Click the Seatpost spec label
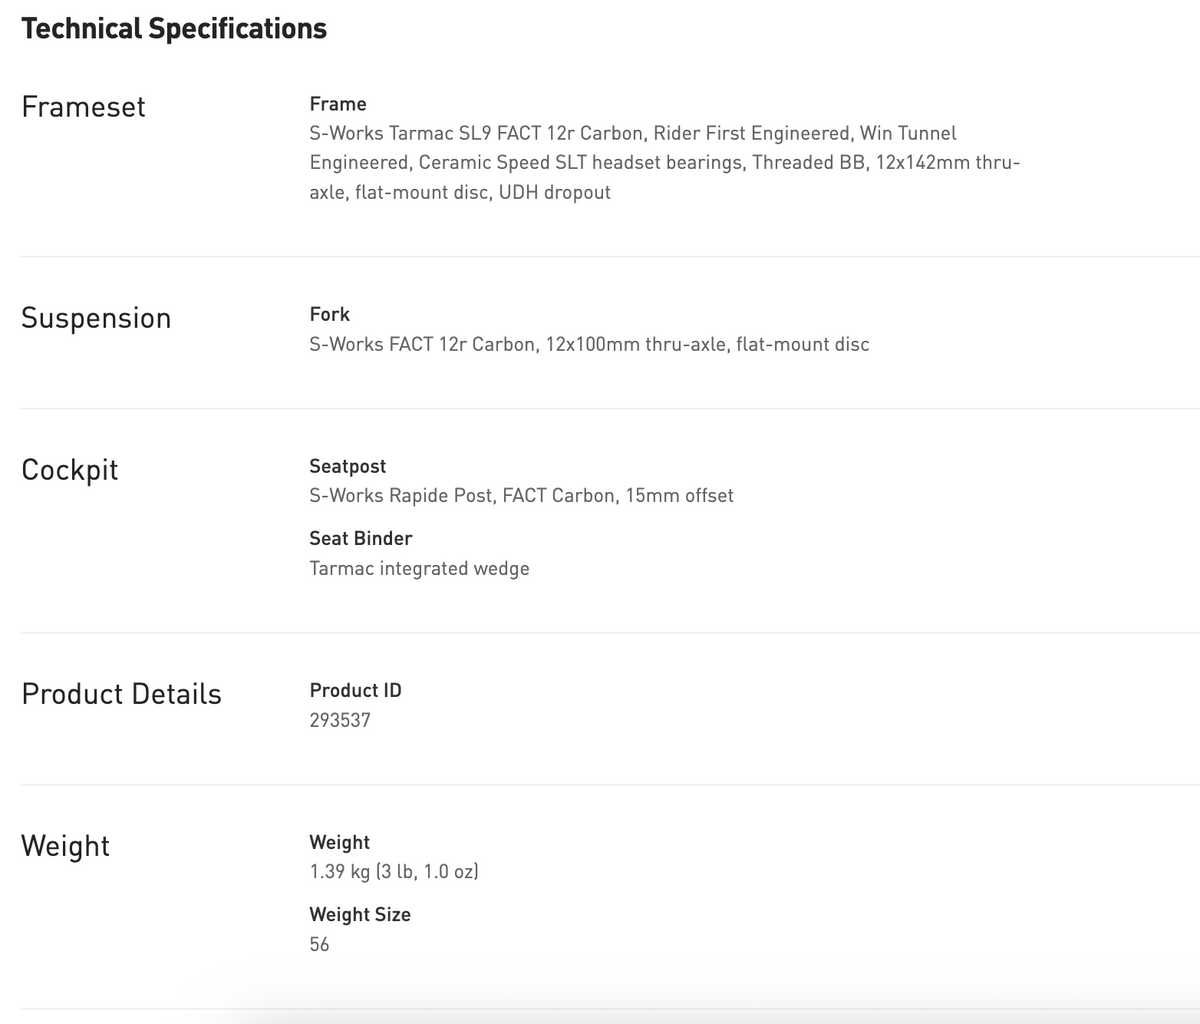The image size is (1200, 1024). (348, 466)
